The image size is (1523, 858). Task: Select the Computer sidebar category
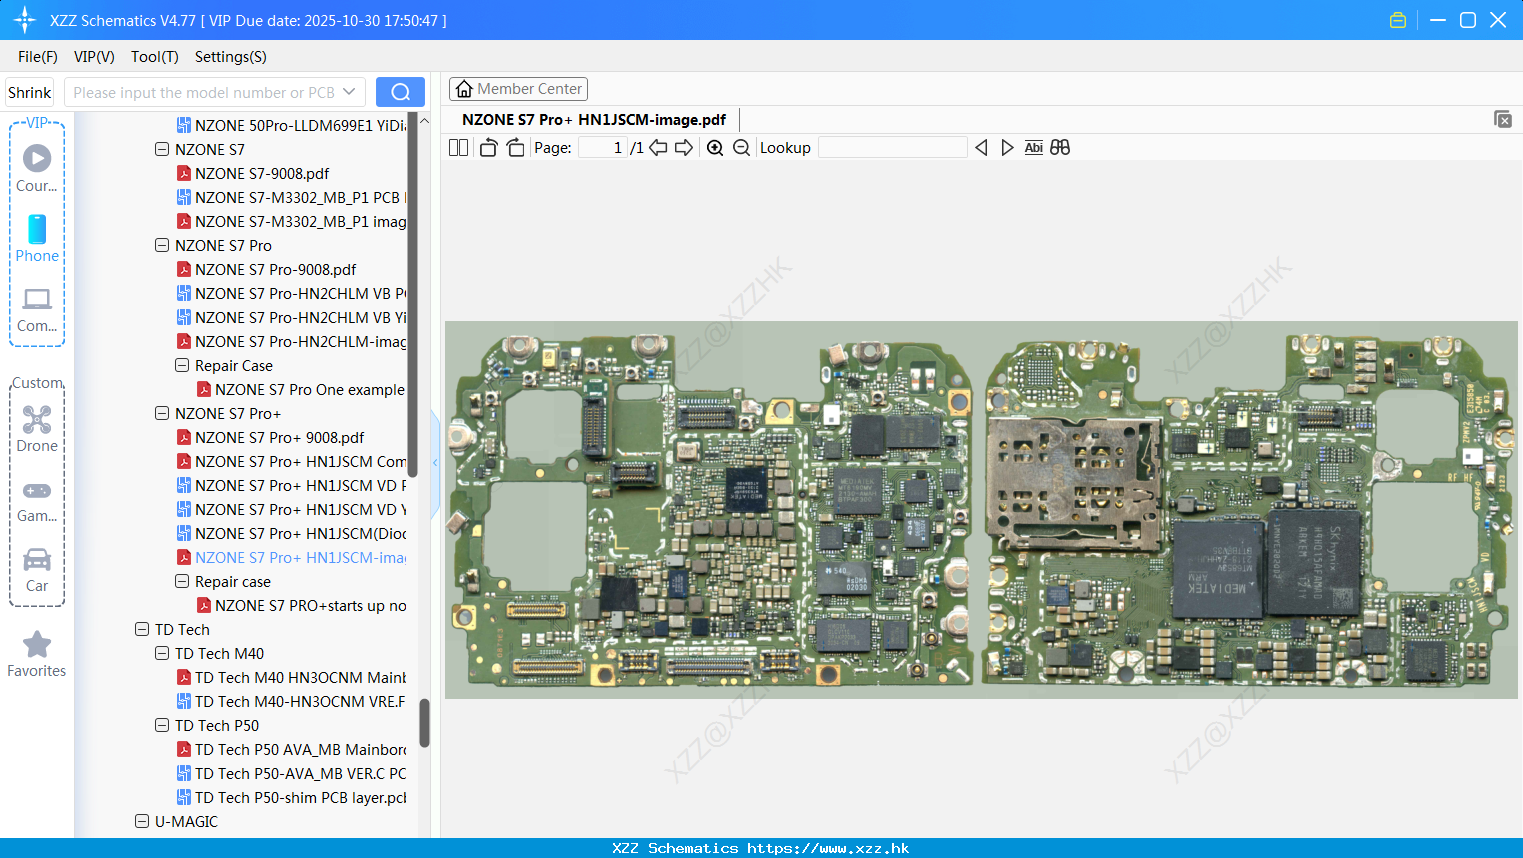[37, 310]
